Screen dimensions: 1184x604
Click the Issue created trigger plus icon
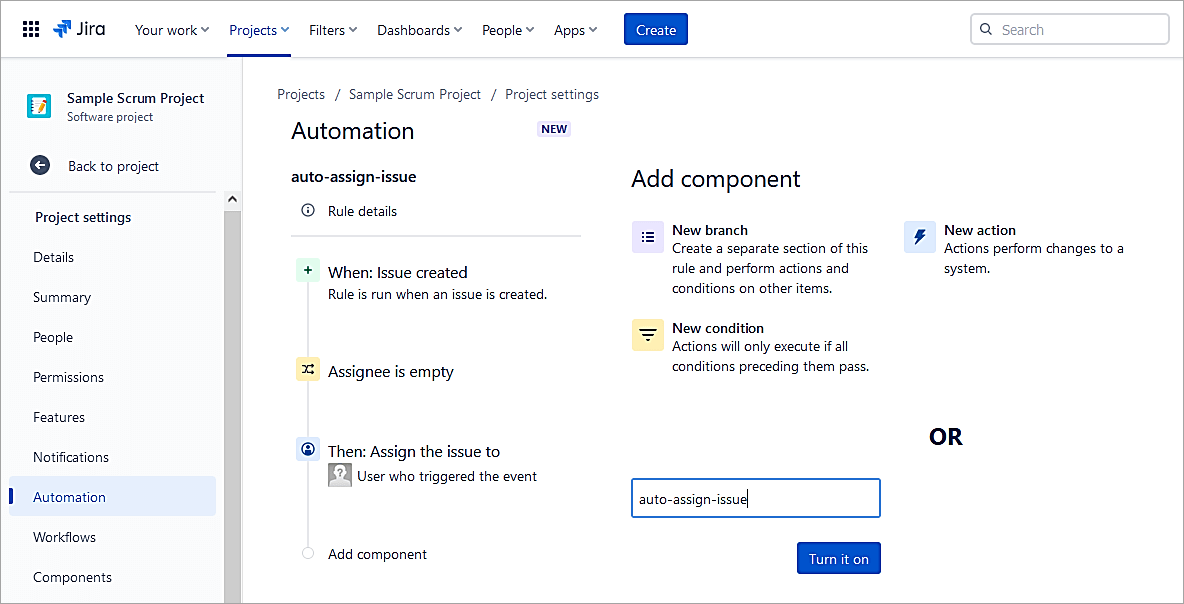click(x=308, y=271)
